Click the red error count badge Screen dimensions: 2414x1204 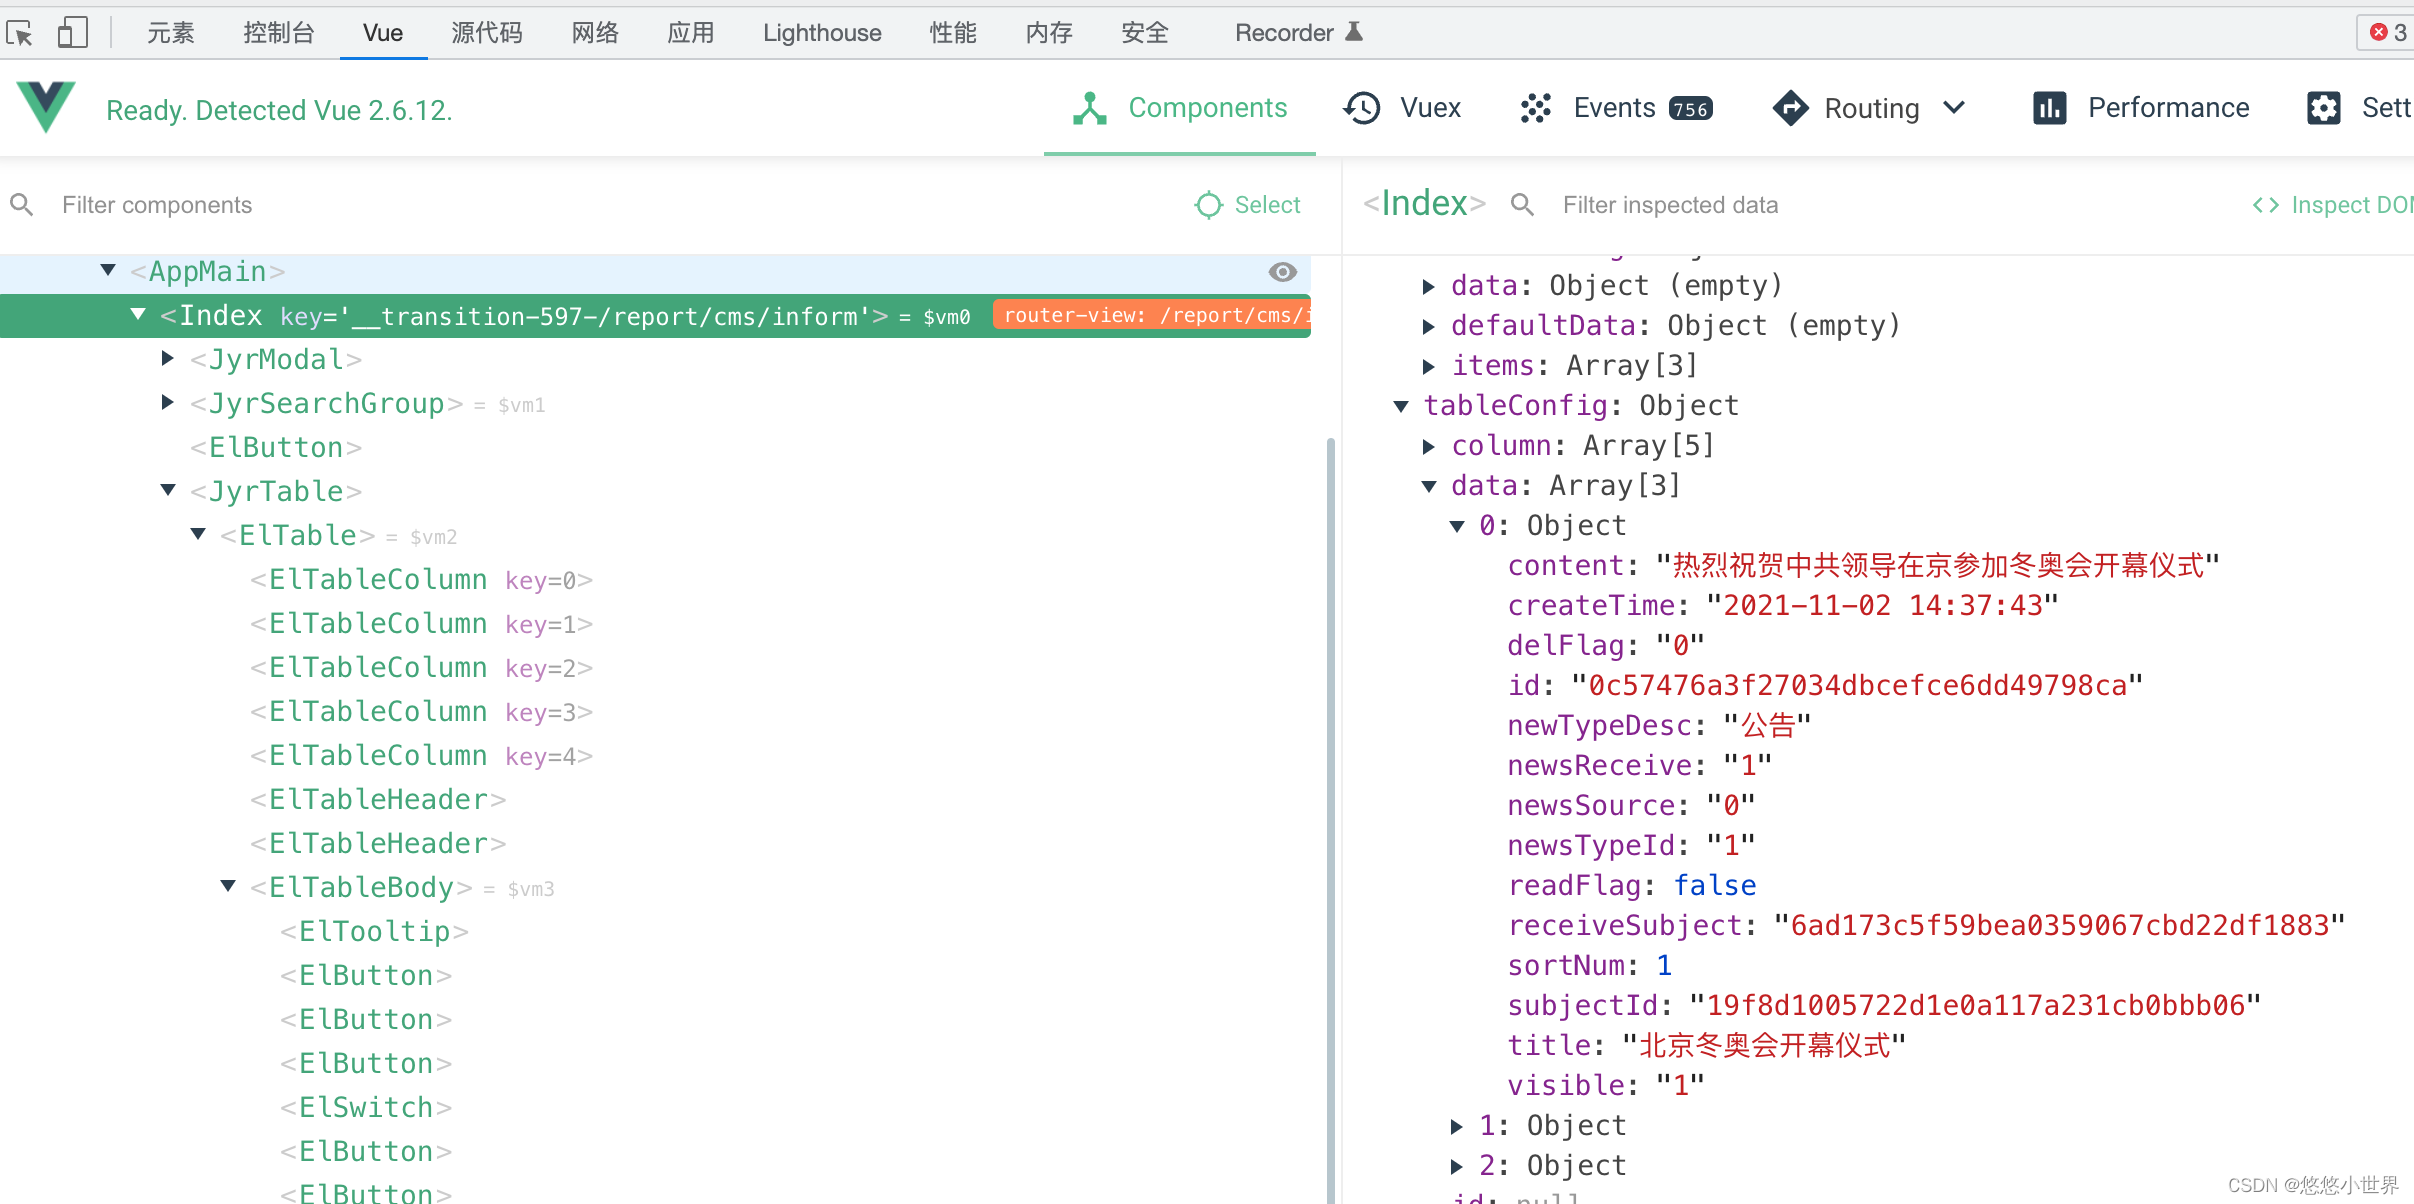[2388, 33]
